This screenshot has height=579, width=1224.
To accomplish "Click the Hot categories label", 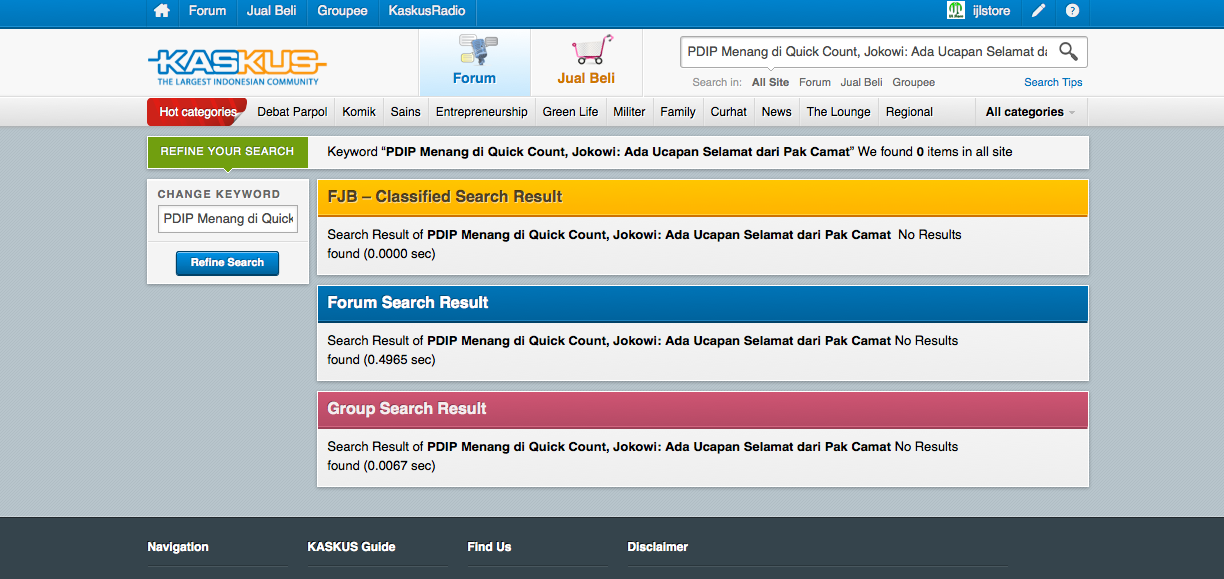I will pos(197,112).
